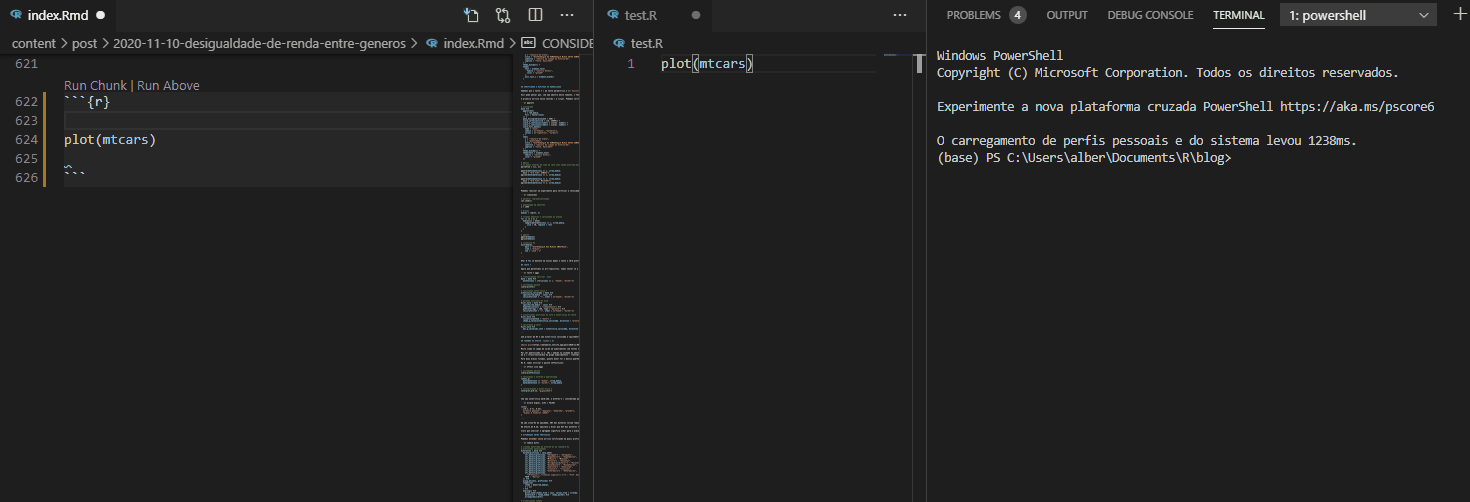Click the problems count badge '4'
This screenshot has height=502, width=1470.
pos(1017,15)
